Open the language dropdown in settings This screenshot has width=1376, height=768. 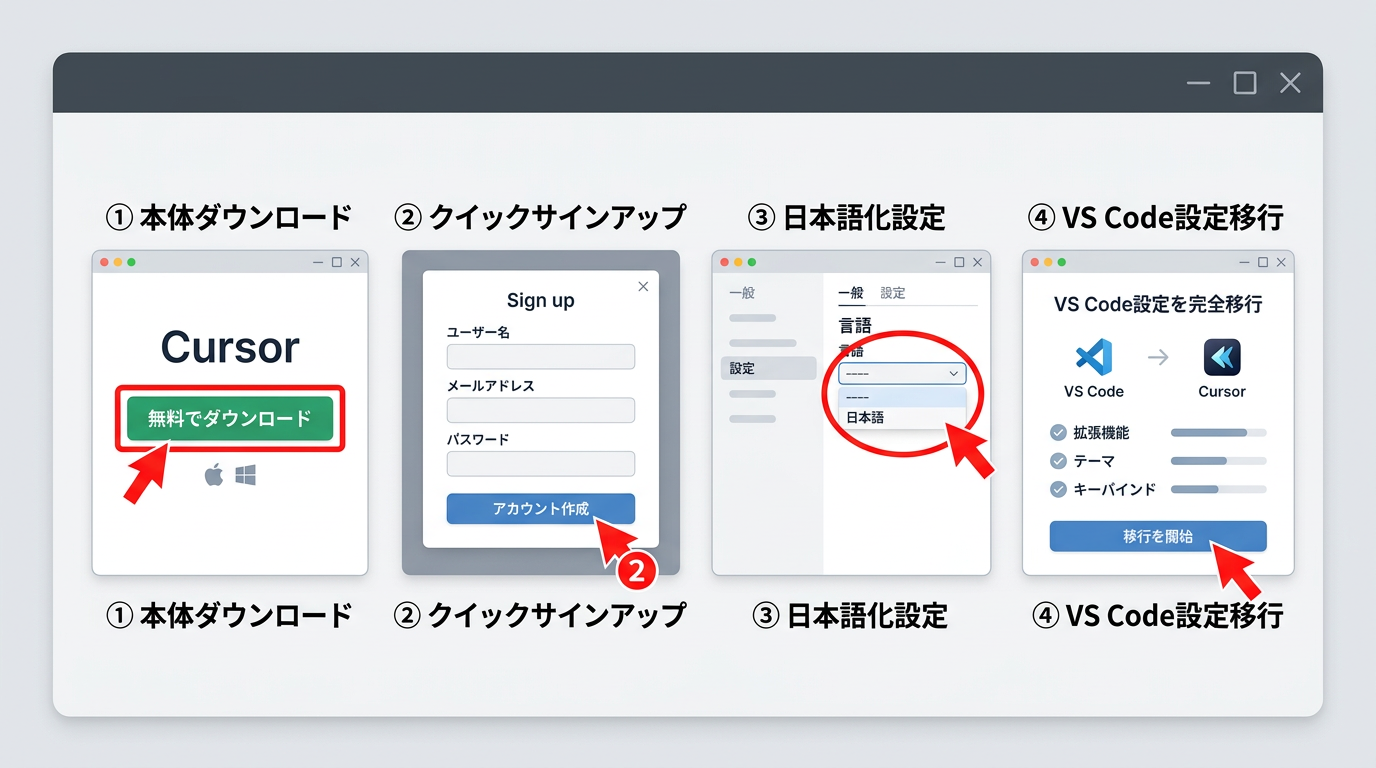(x=900, y=372)
